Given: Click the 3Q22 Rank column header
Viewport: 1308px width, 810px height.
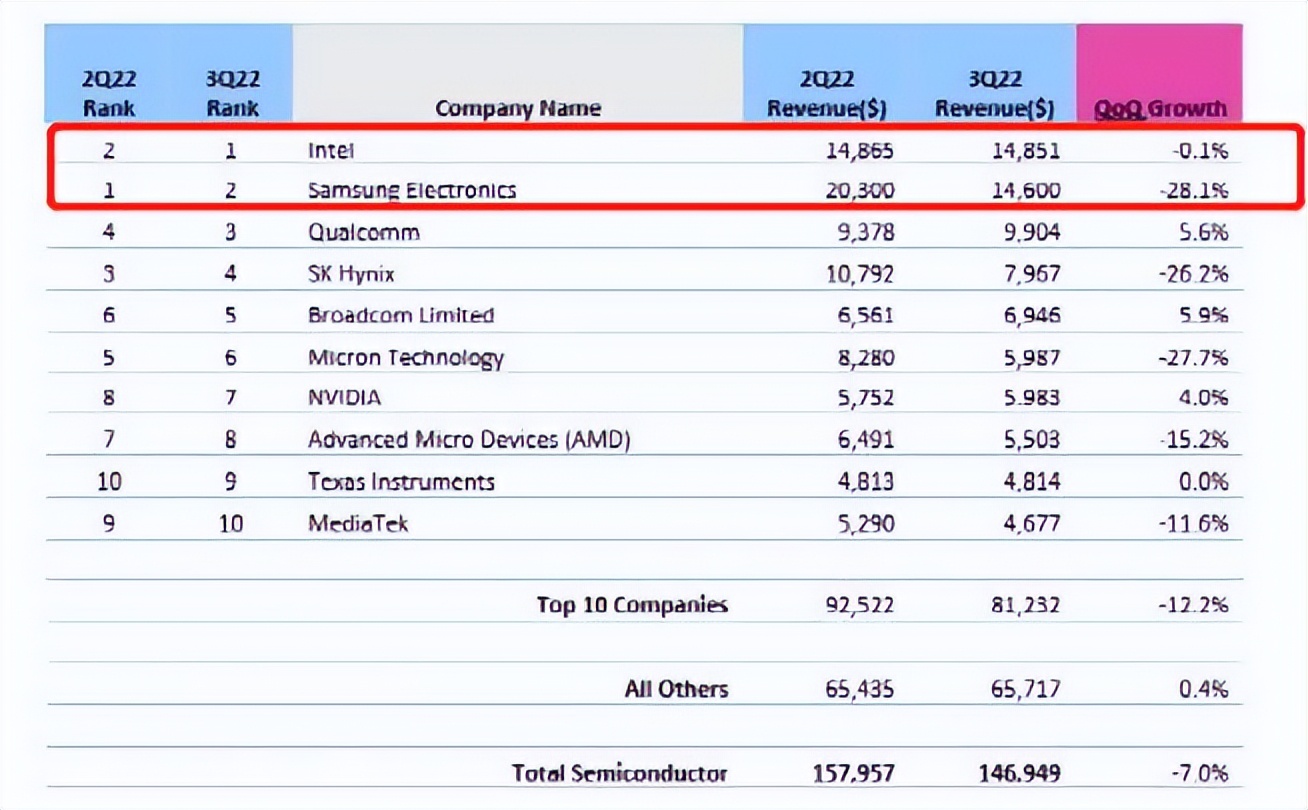Looking at the screenshot, I should click(233, 94).
